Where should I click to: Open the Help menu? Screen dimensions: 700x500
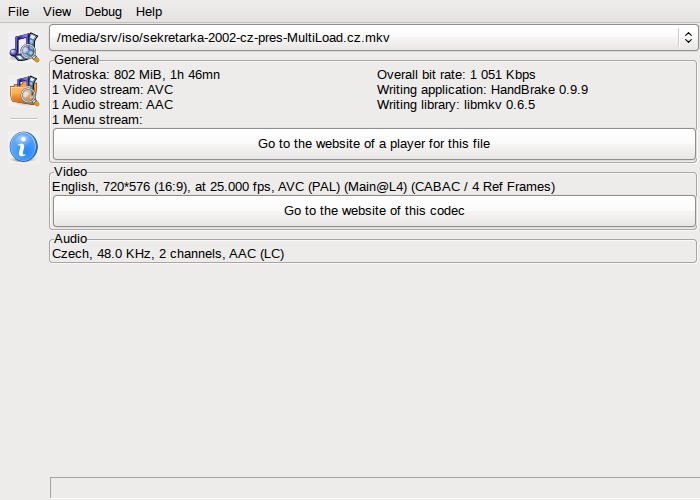pos(149,12)
